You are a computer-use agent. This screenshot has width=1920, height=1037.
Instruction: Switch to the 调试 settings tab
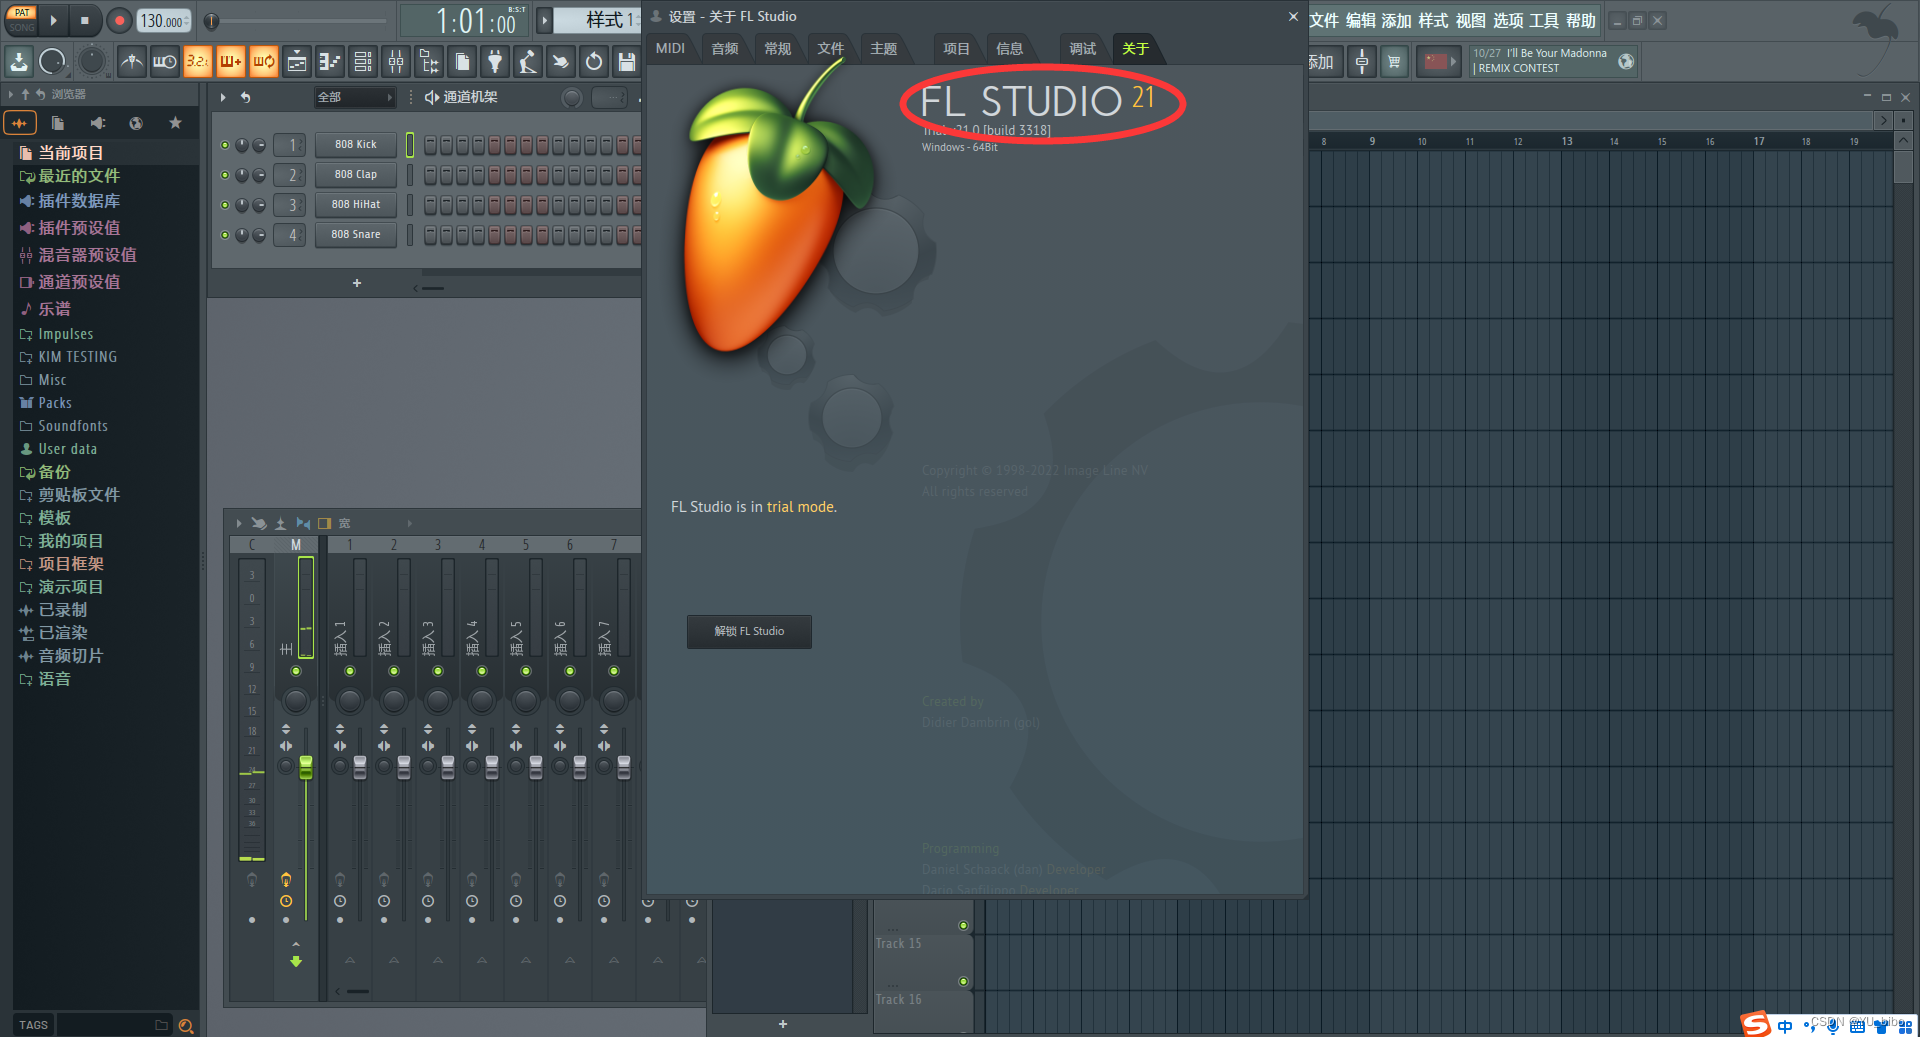(x=1082, y=48)
